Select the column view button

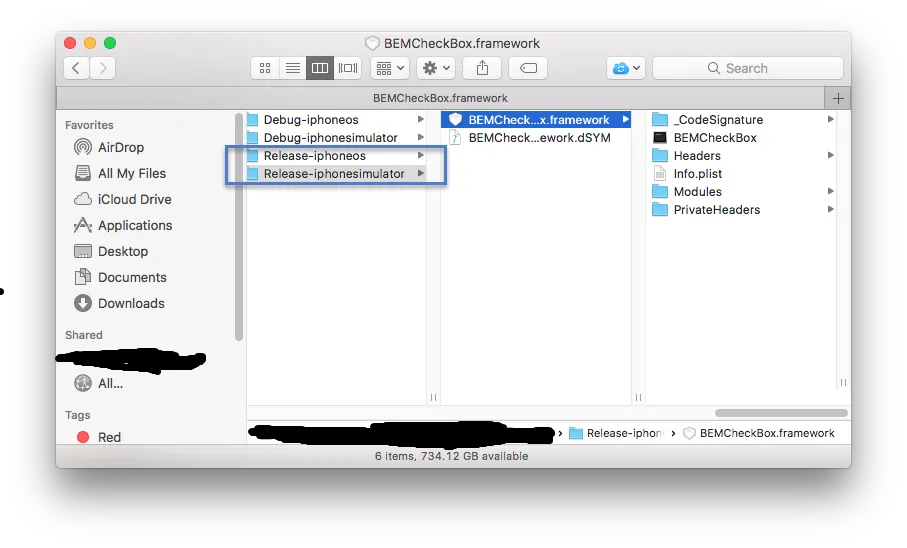click(x=320, y=68)
